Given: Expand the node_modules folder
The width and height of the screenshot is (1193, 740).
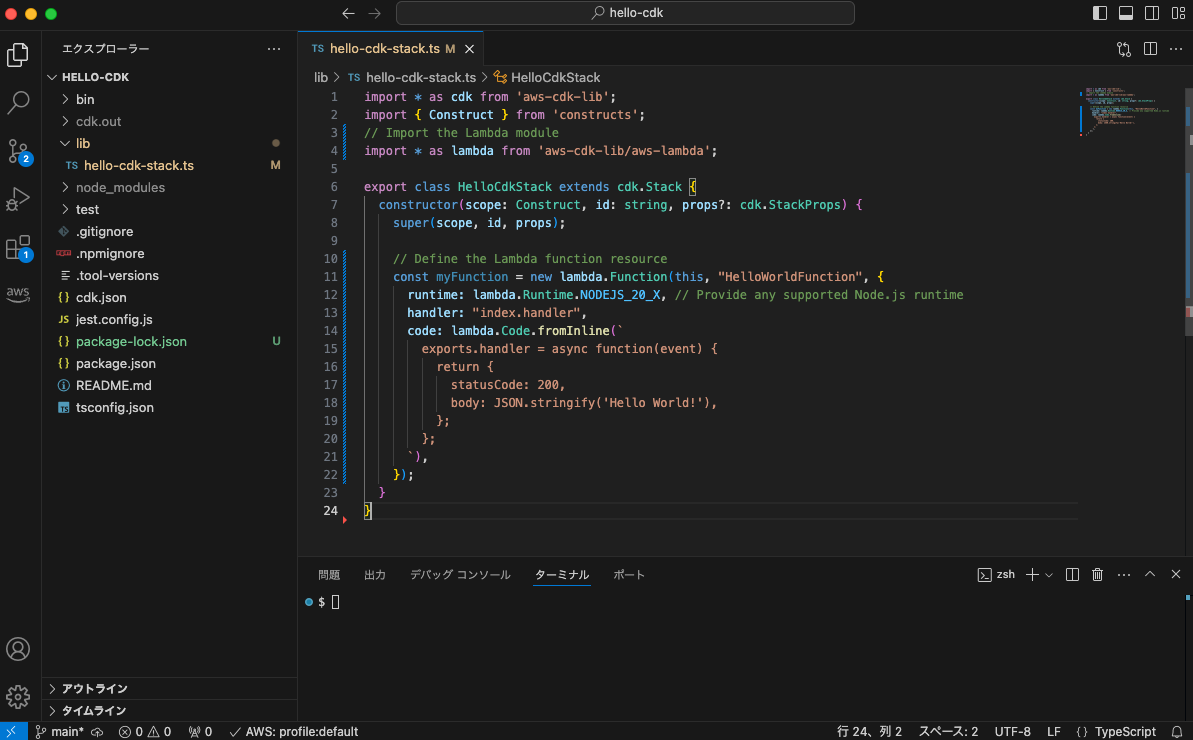Looking at the screenshot, I should (x=169, y=187).
